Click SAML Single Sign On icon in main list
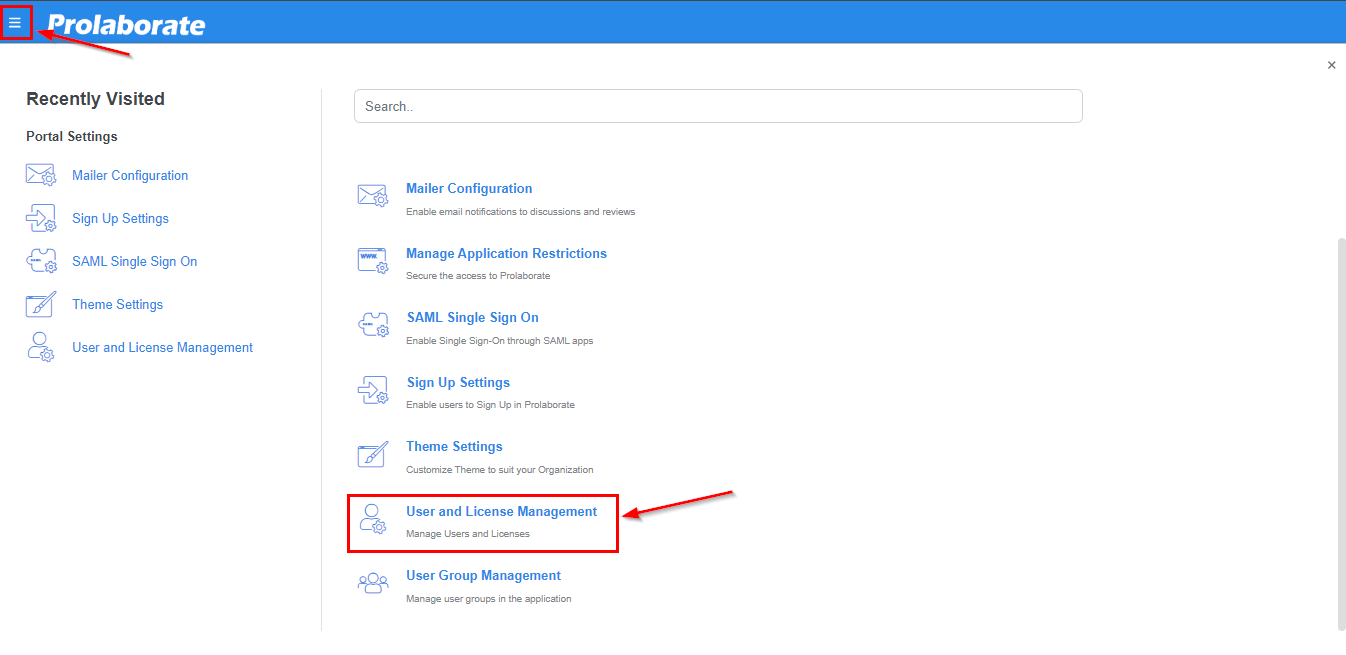Image resolution: width=1346 pixels, height=655 pixels. [x=372, y=325]
